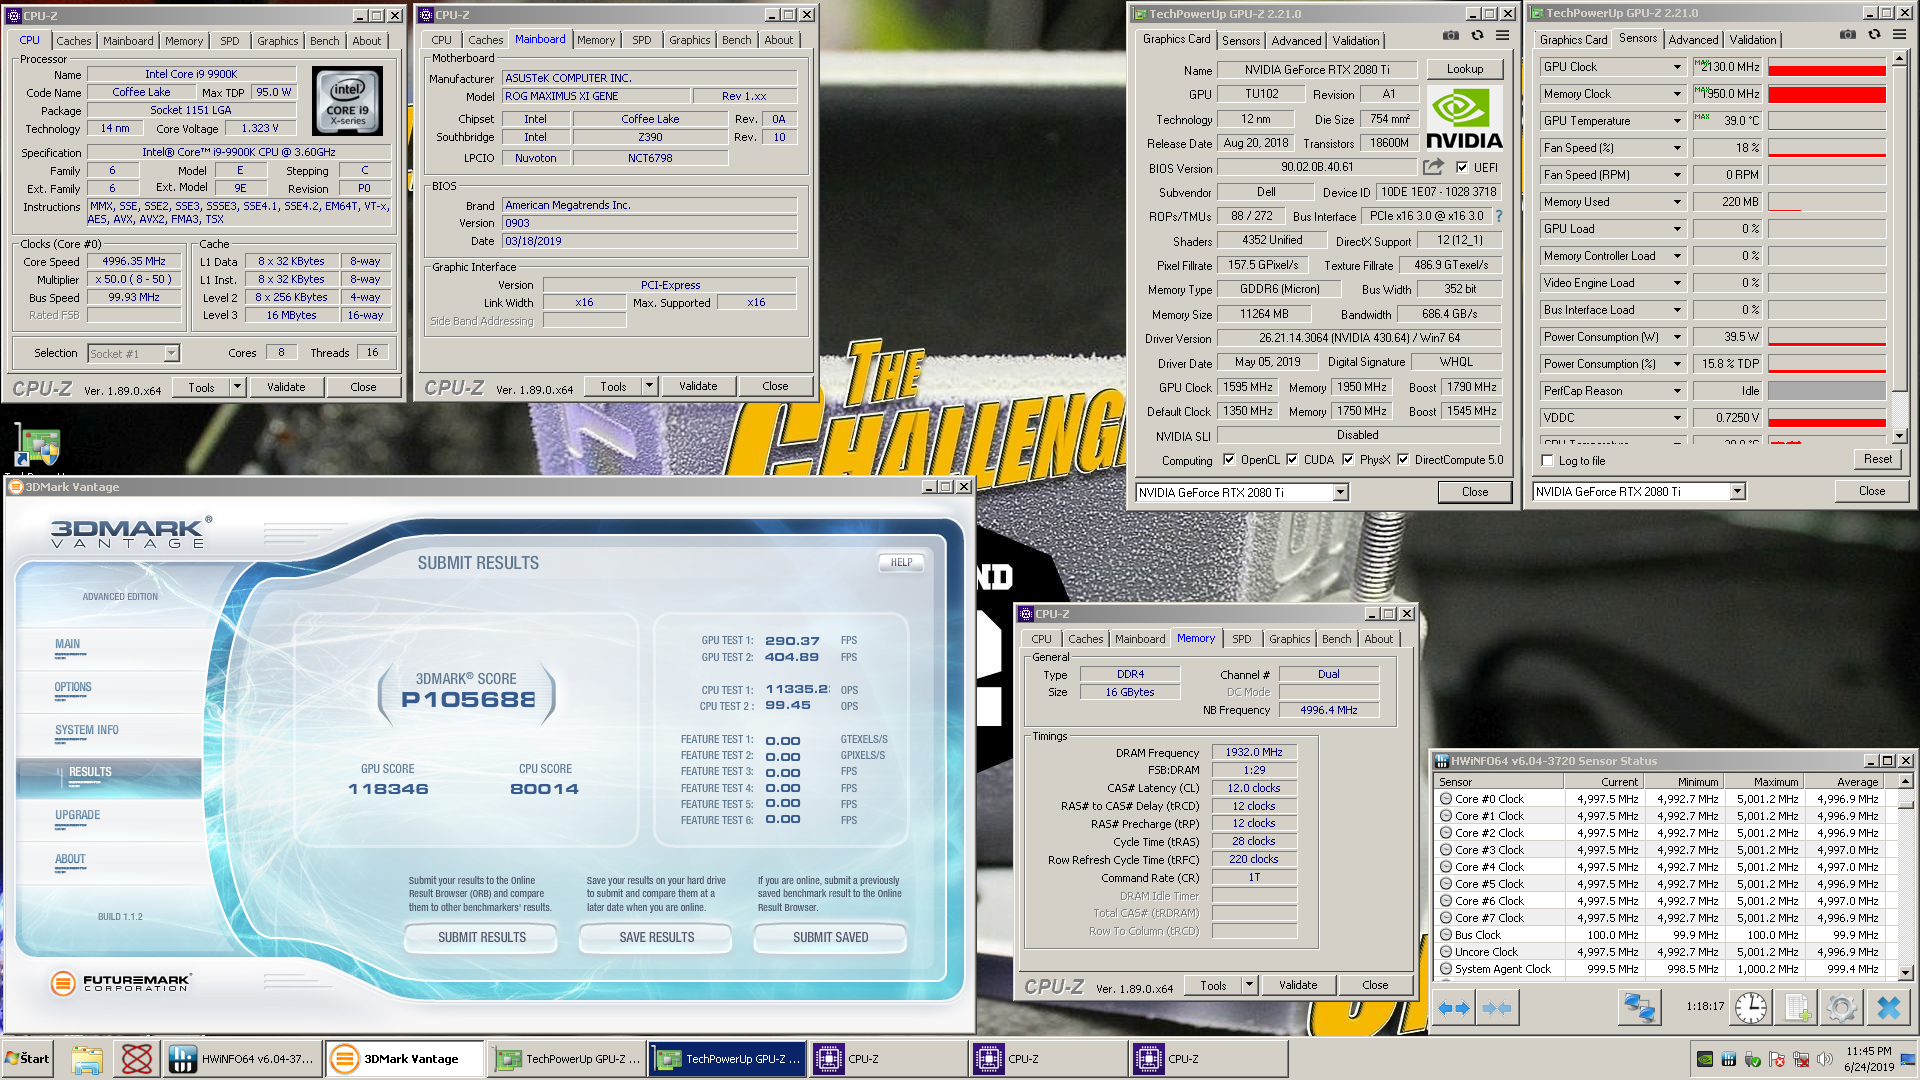This screenshot has height=1080, width=1920.
Task: Open GPU selector dropdown in Graphics Card window
Action: pyautogui.click(x=1340, y=492)
